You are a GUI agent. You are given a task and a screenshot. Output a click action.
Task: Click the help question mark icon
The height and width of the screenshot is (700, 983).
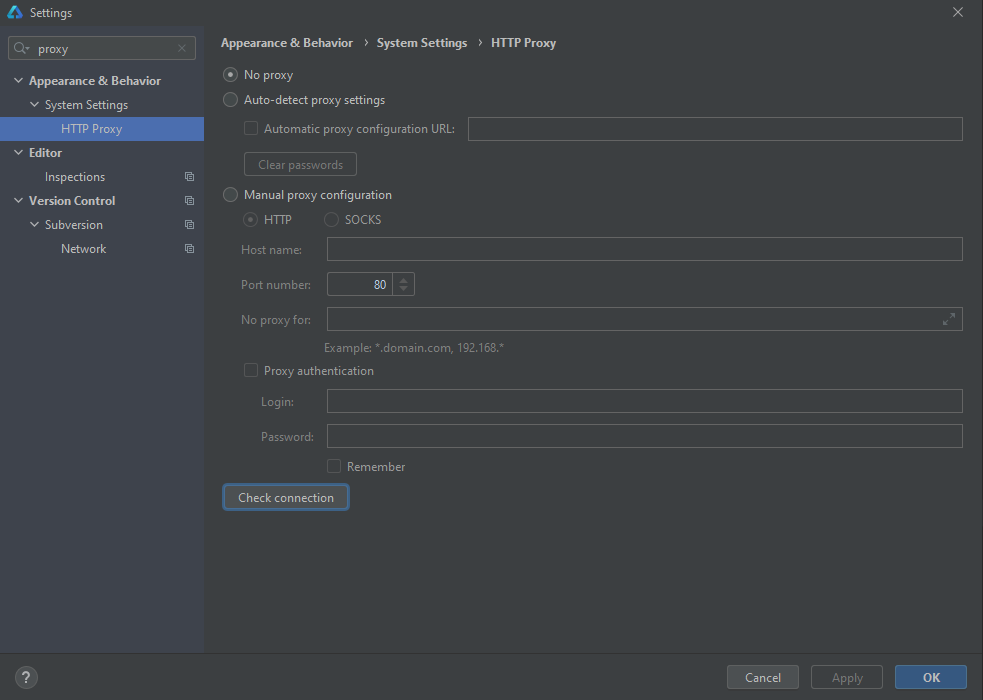click(x=26, y=677)
